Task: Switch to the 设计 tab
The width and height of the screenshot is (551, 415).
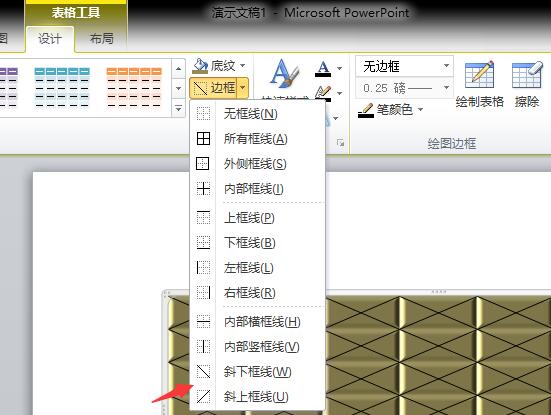Action: click(x=50, y=38)
